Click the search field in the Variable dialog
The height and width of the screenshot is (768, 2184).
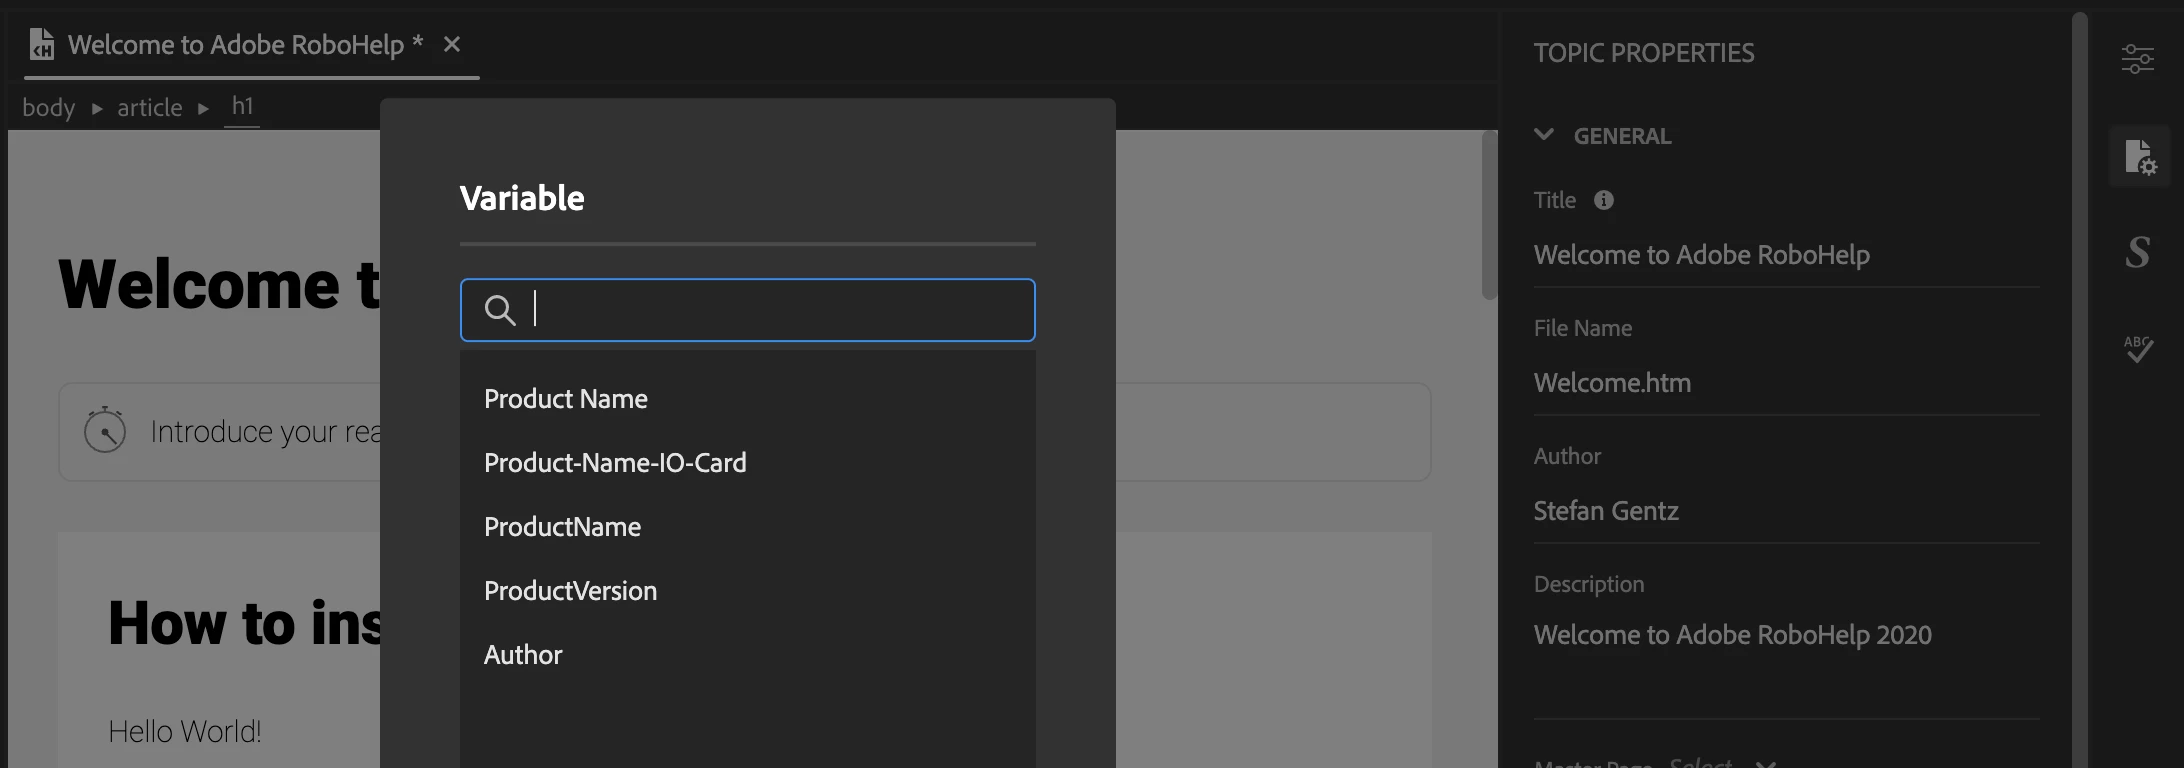(747, 310)
